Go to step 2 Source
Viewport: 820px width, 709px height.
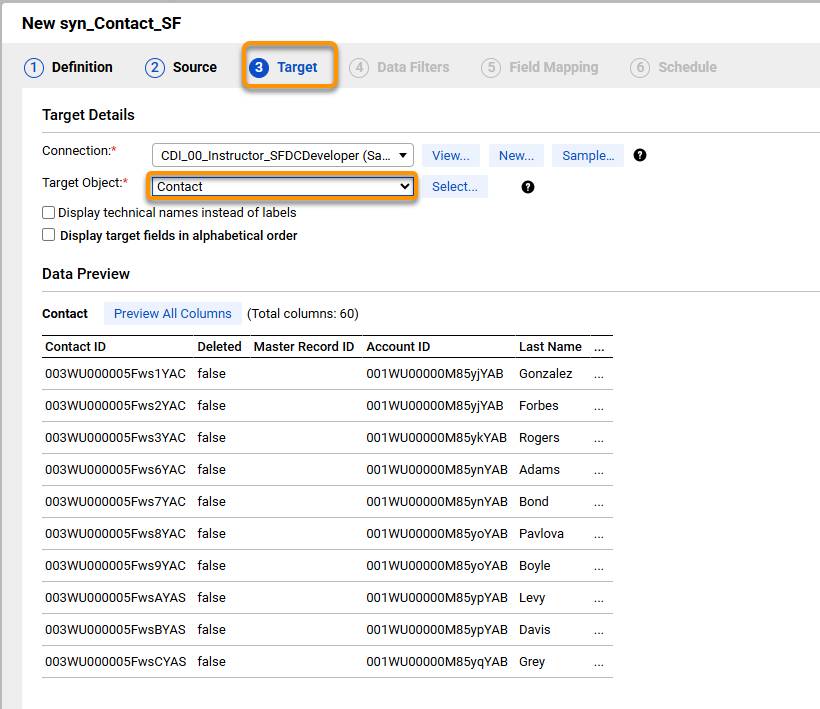pyautogui.click(x=181, y=67)
